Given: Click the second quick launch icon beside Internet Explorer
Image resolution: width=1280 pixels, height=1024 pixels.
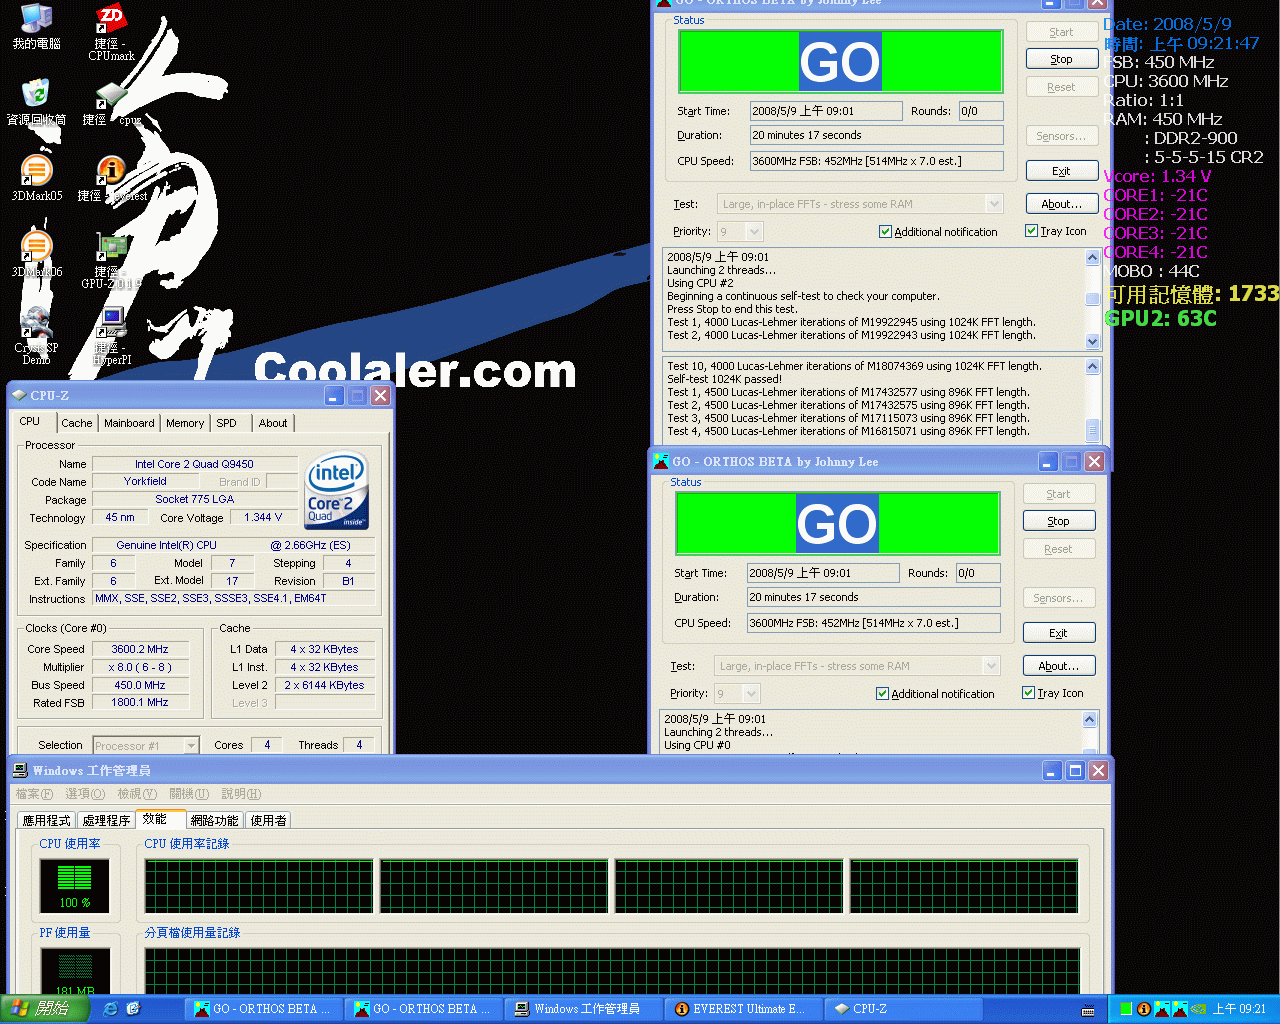Looking at the screenshot, I should coord(133,1009).
